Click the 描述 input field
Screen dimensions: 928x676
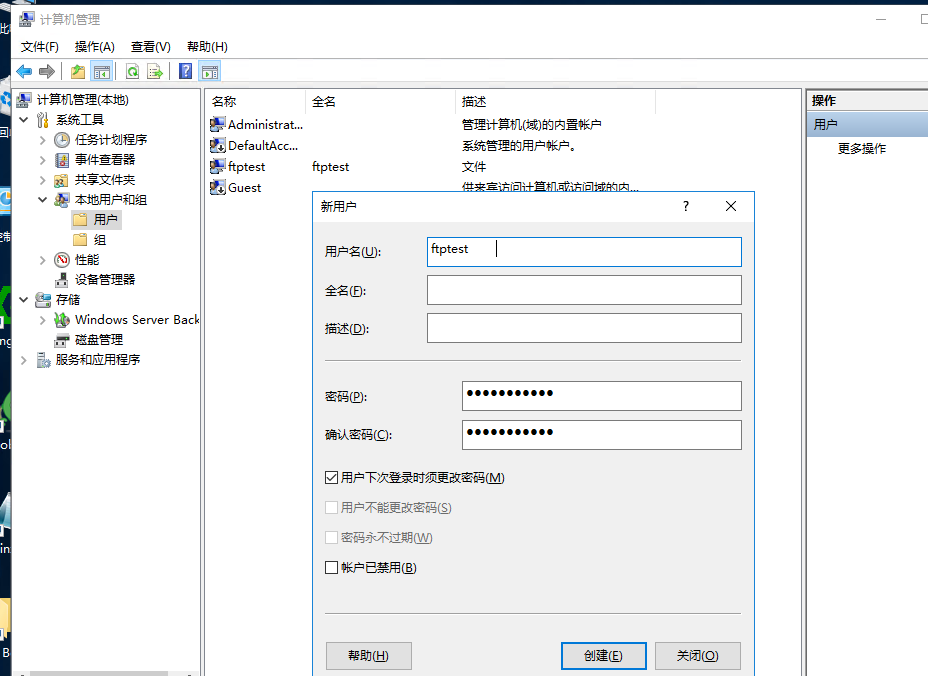tap(584, 328)
